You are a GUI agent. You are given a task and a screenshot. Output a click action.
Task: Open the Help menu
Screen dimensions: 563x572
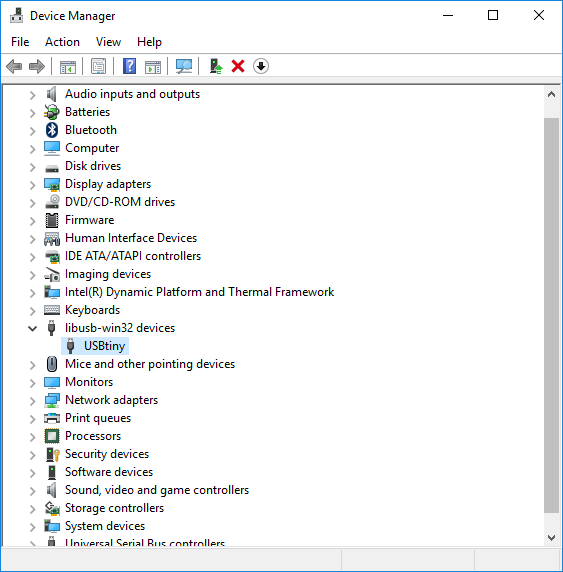(150, 42)
